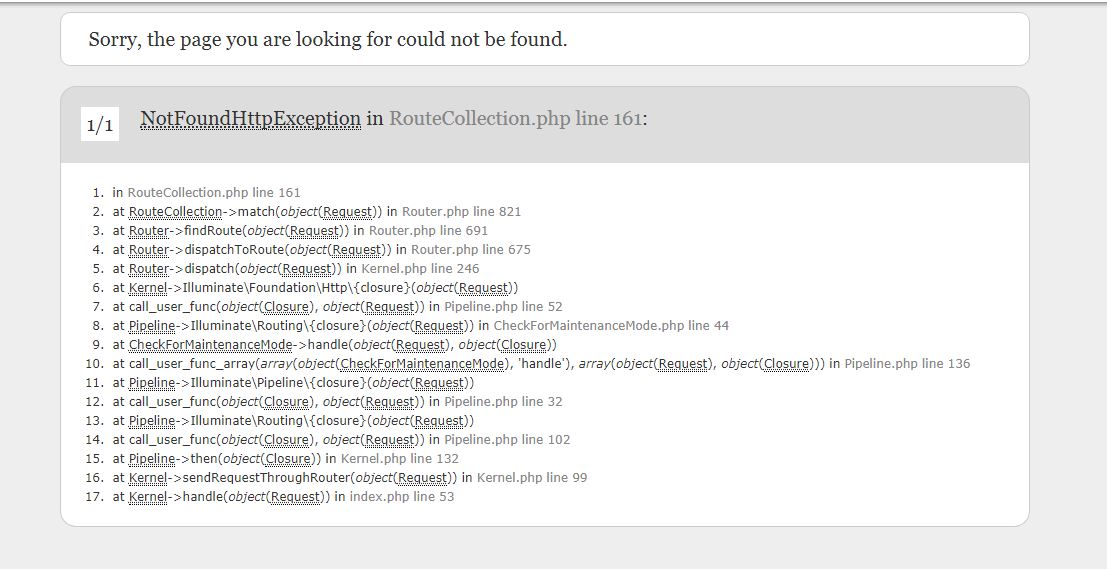The image size is (1107, 569).
Task: Click "index.php line 53" file reference
Action: pos(401,497)
